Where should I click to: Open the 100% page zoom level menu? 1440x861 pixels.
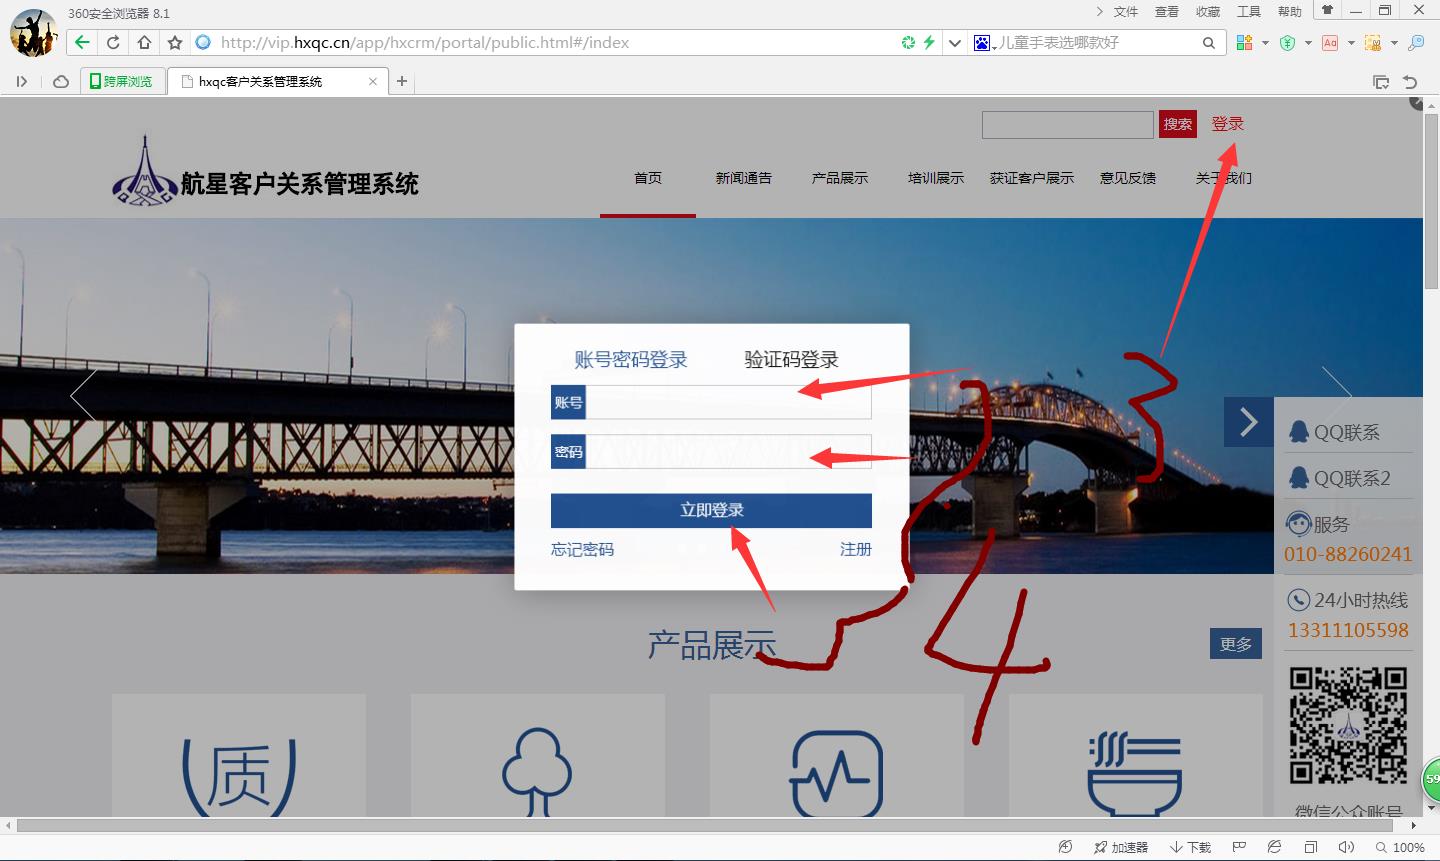(x=1400, y=847)
